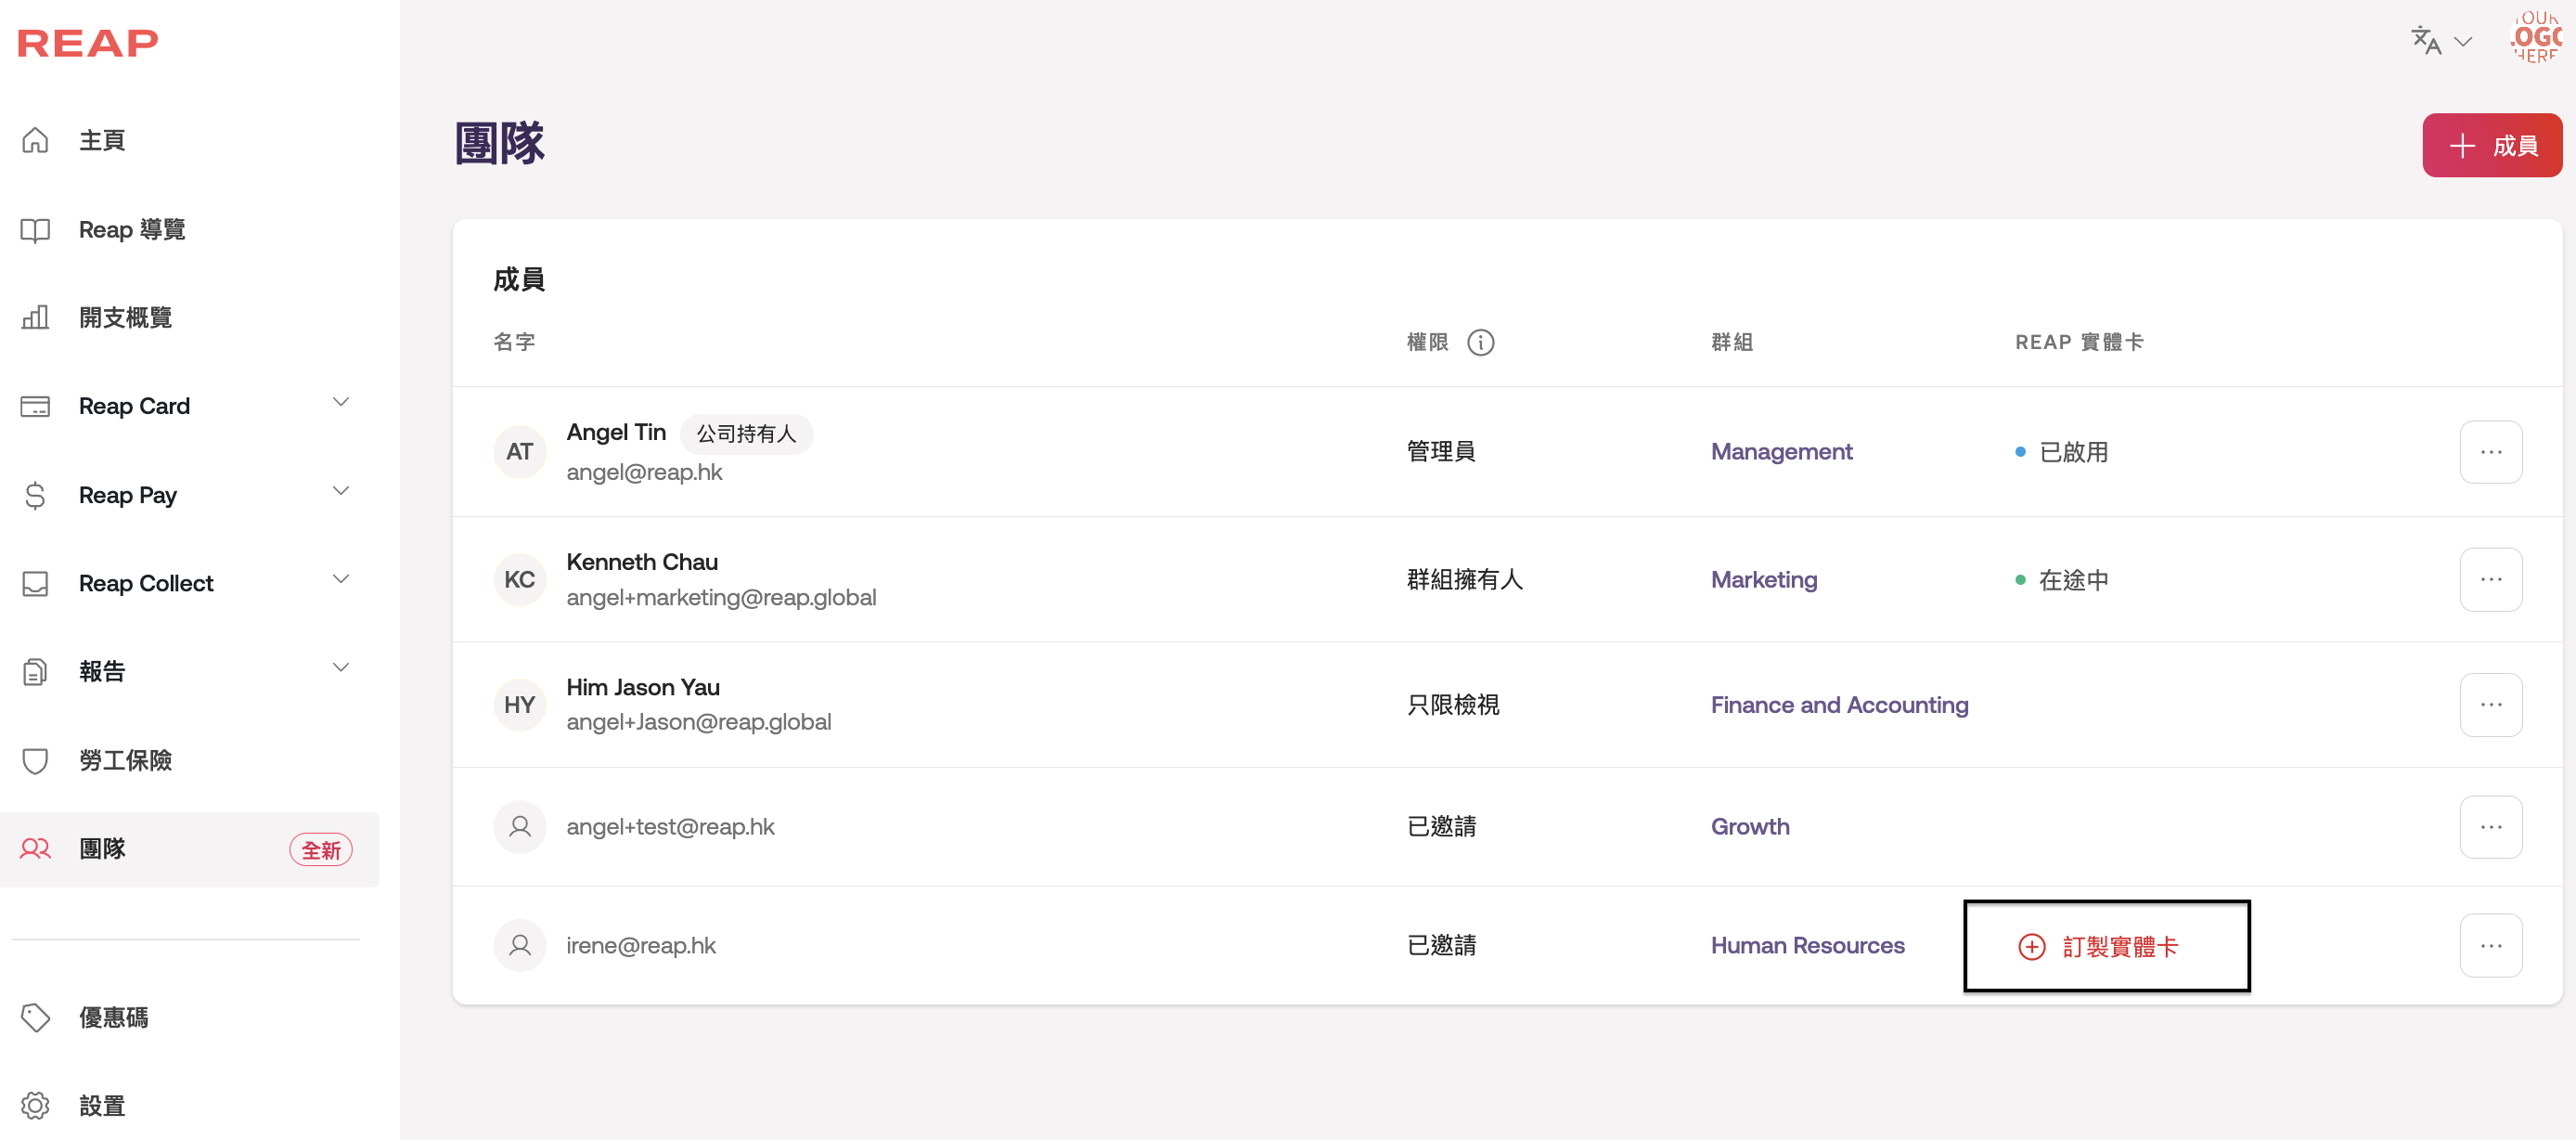Open more options for Angel Tin

[2490, 452]
